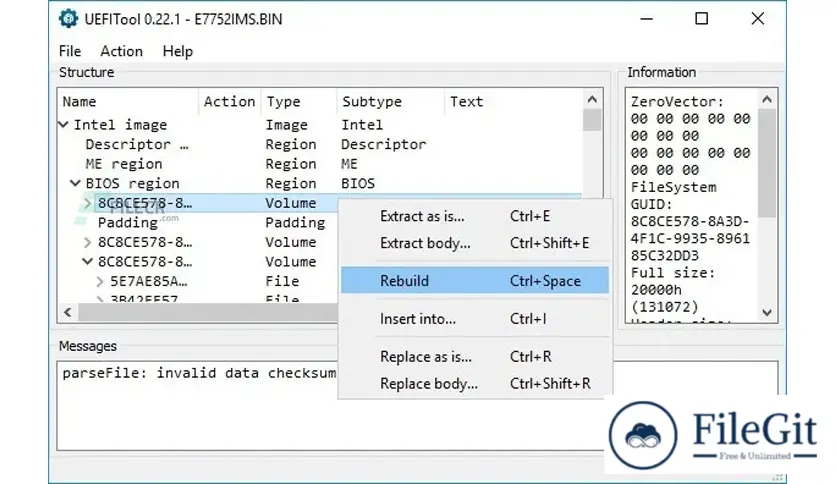The height and width of the screenshot is (484, 836).
Task: Expand the 5E7AE85A file node
Action: pyautogui.click(x=100, y=281)
